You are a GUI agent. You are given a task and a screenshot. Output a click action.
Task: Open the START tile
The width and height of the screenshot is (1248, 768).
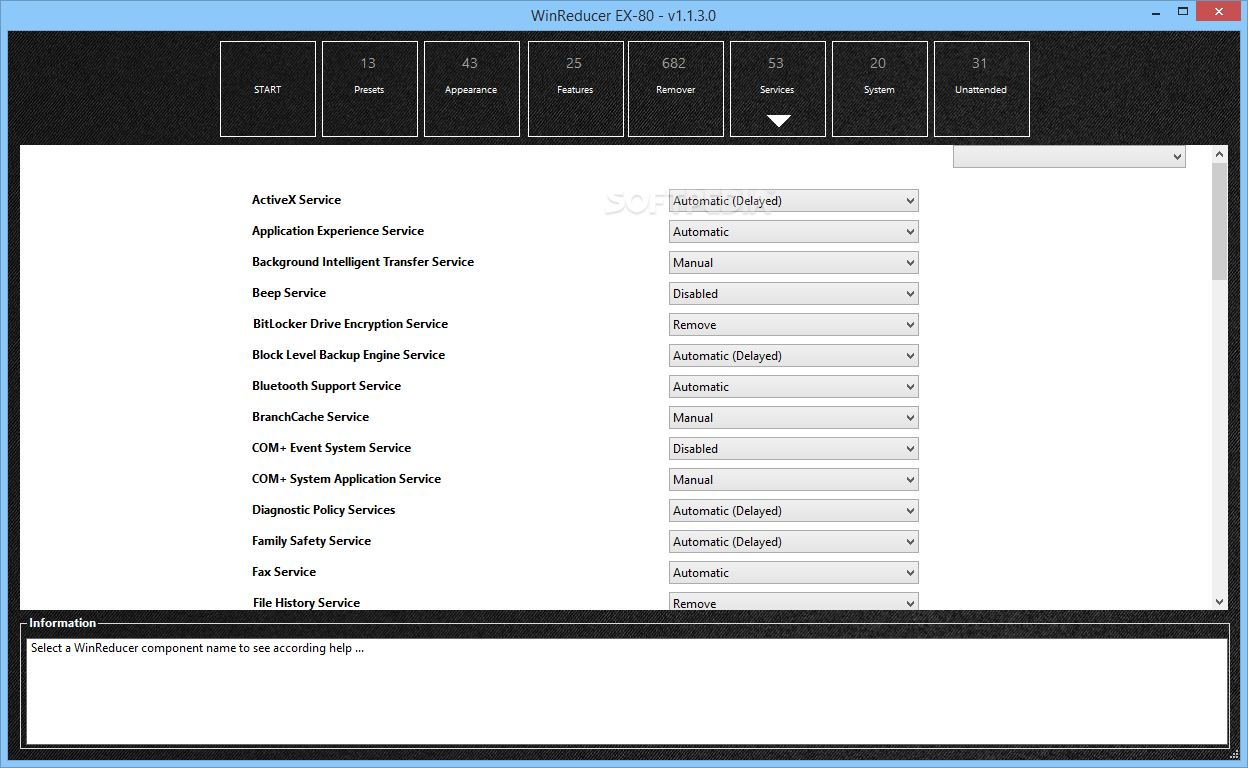268,89
